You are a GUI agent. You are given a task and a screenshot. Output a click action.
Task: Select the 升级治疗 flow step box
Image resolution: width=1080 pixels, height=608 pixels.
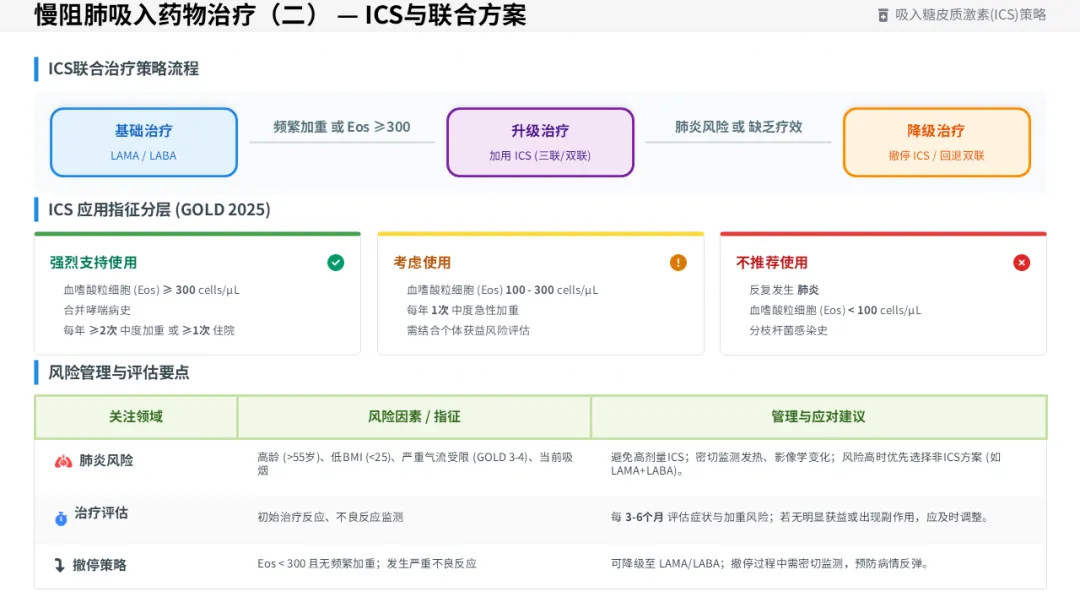click(540, 142)
